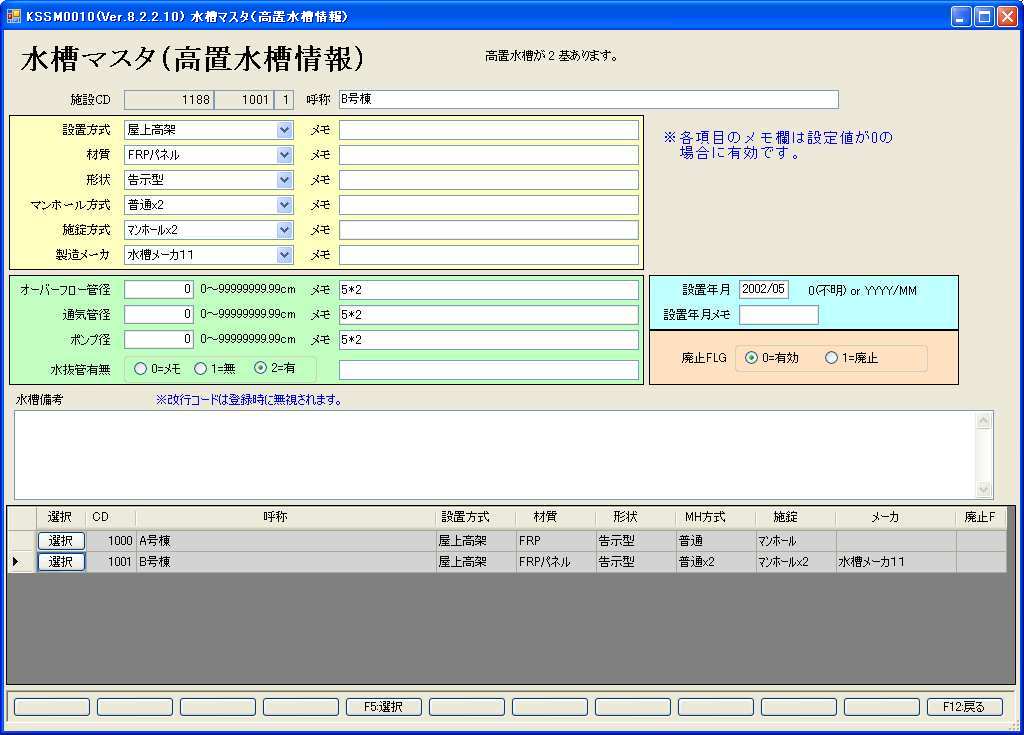This screenshot has height=735, width=1024.
Task: Expand the 材質 combo box
Action: click(285, 155)
